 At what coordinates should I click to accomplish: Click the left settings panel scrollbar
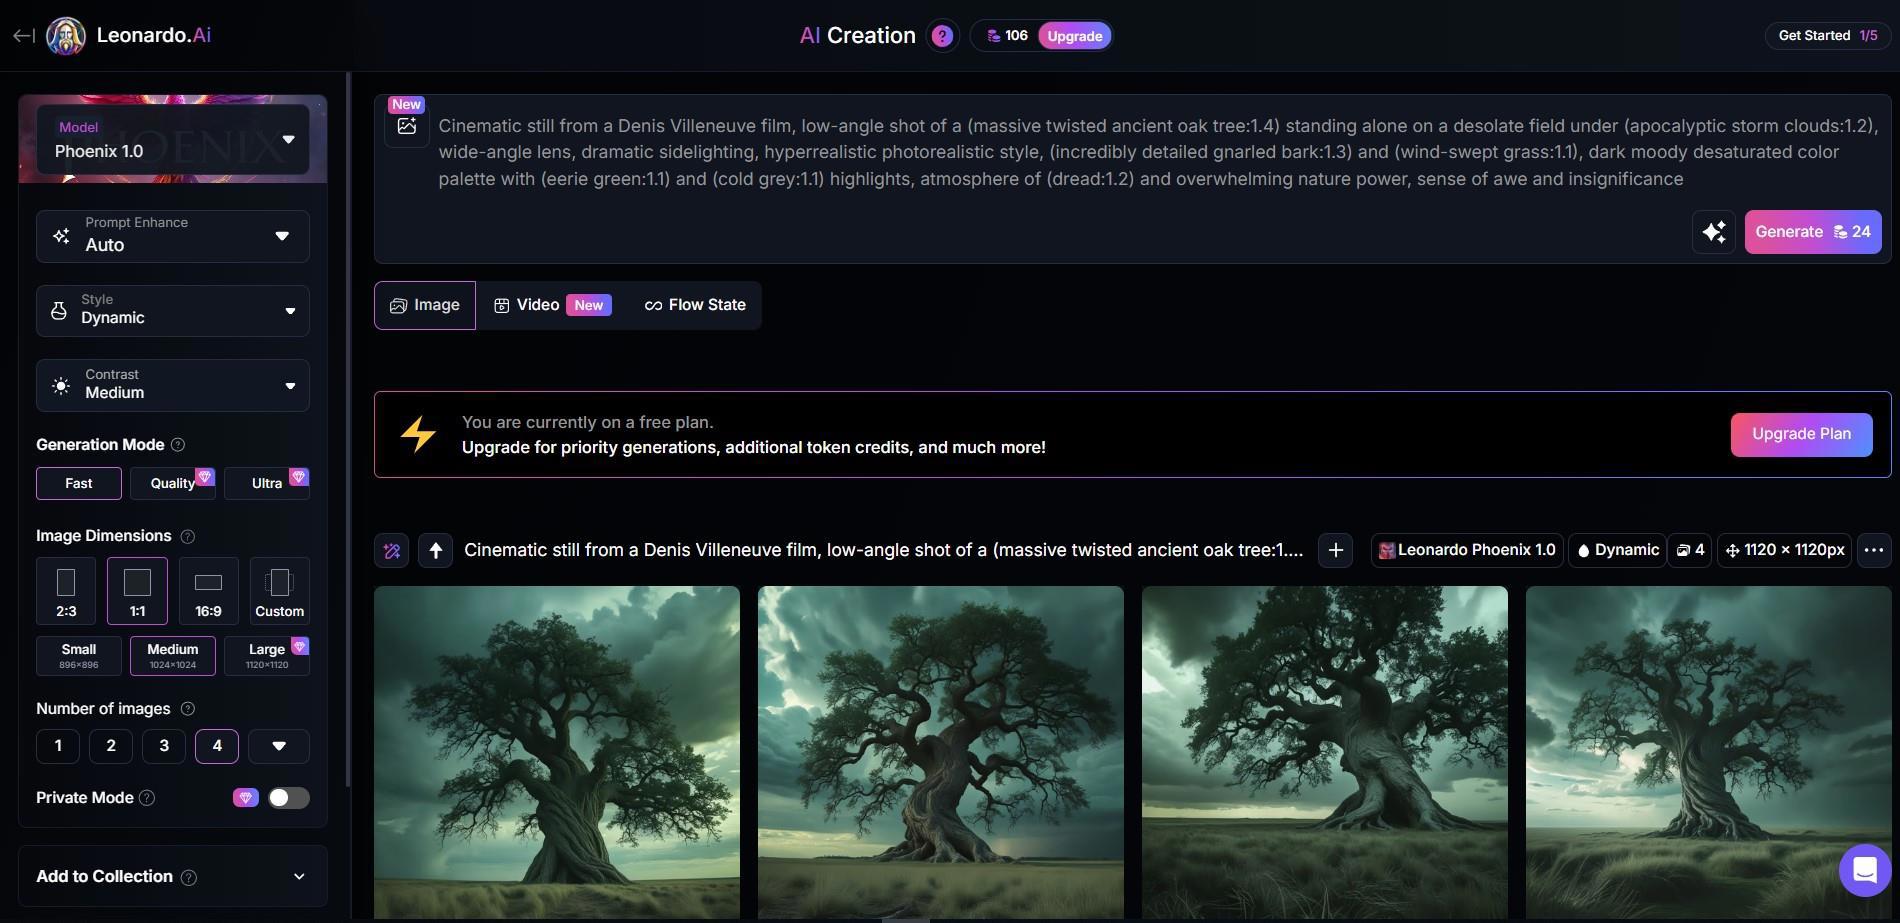(348, 430)
